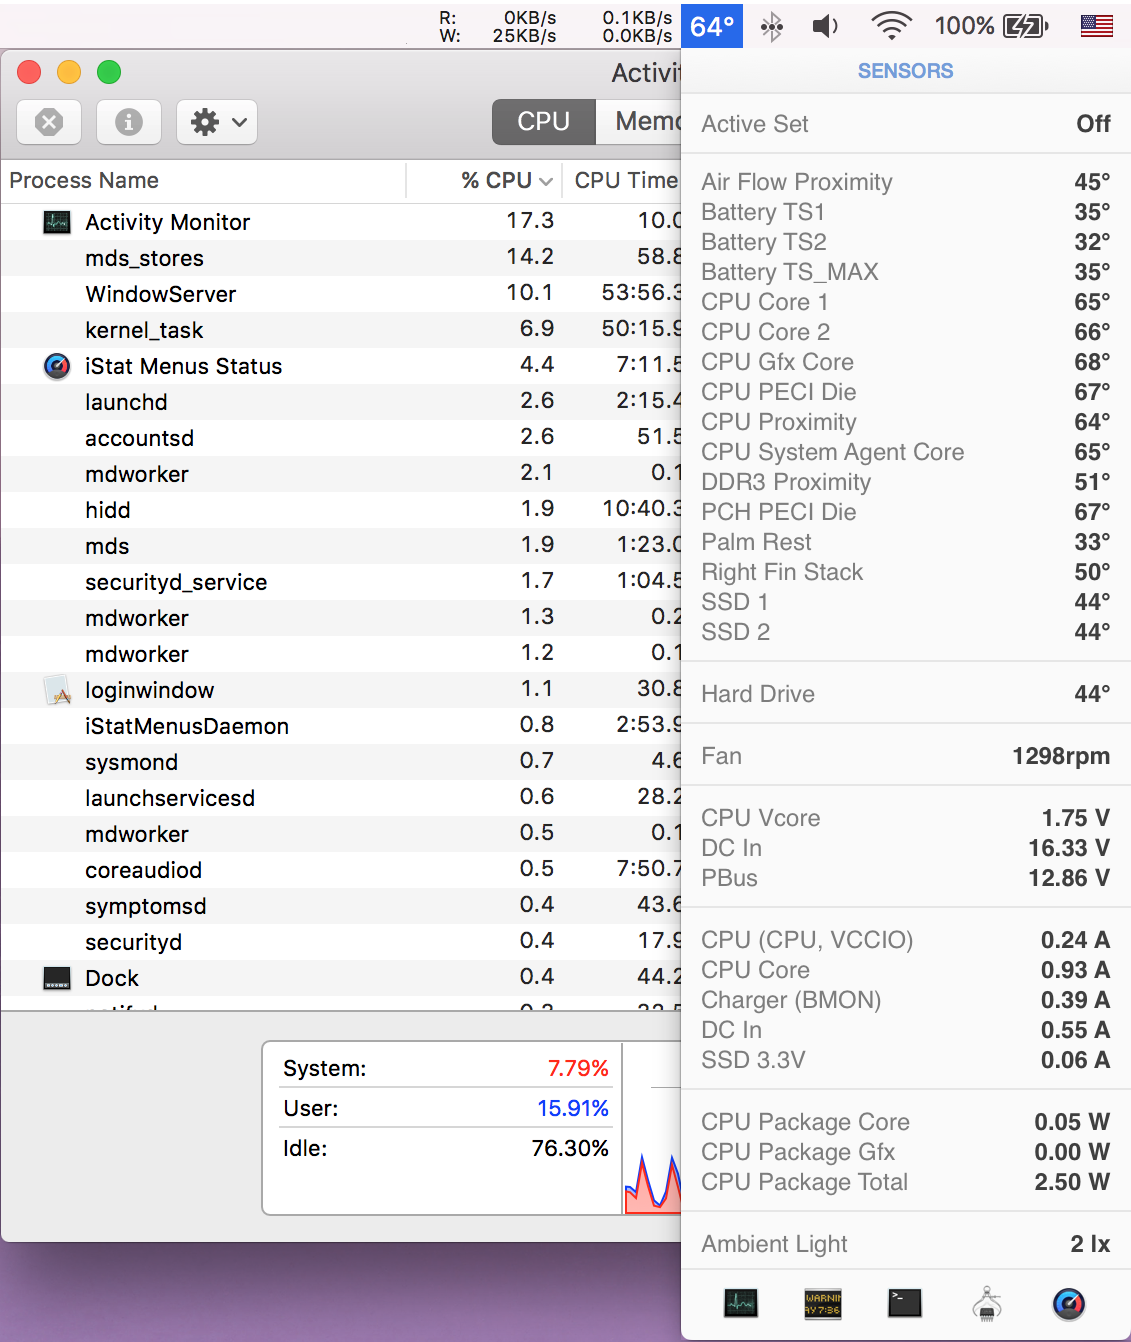Screen dimensions: 1131x1342
Task: Click the Idle CPU percentage value
Action: pos(569,1148)
